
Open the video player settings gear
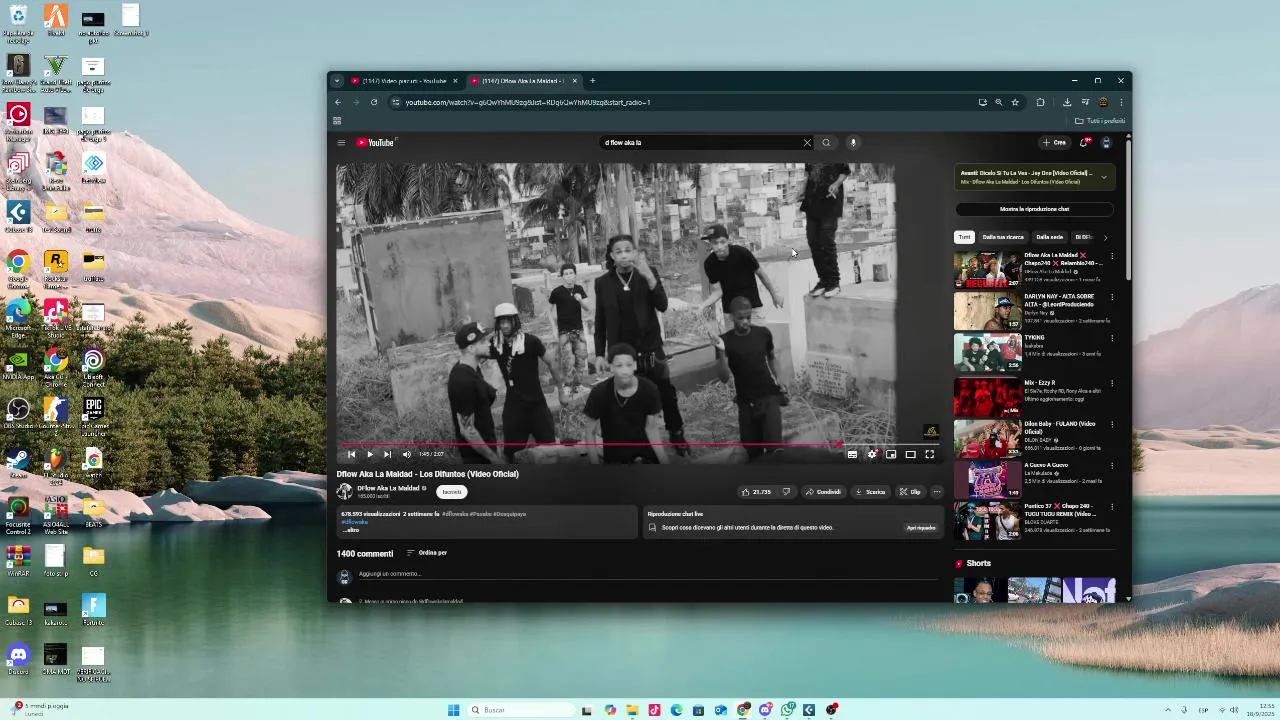click(872, 454)
